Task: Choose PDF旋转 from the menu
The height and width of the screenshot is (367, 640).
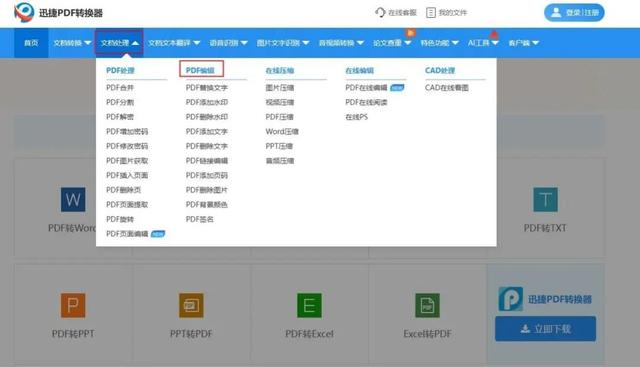Action: pos(120,219)
